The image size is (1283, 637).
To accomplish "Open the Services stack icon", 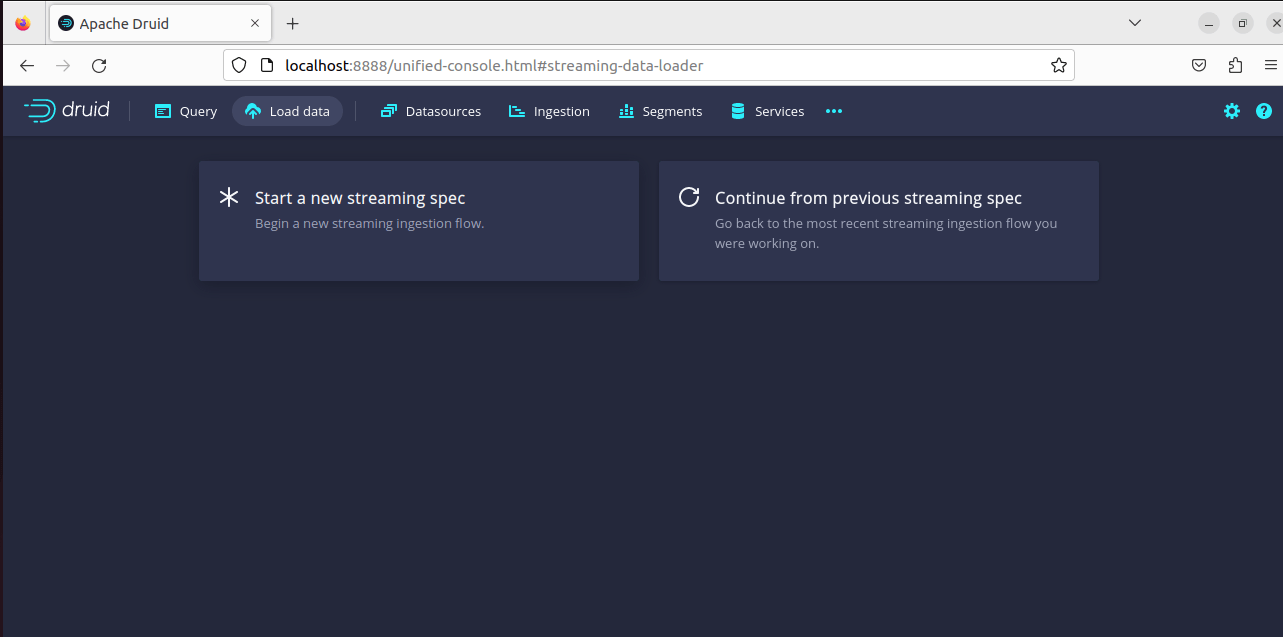I will click(737, 110).
